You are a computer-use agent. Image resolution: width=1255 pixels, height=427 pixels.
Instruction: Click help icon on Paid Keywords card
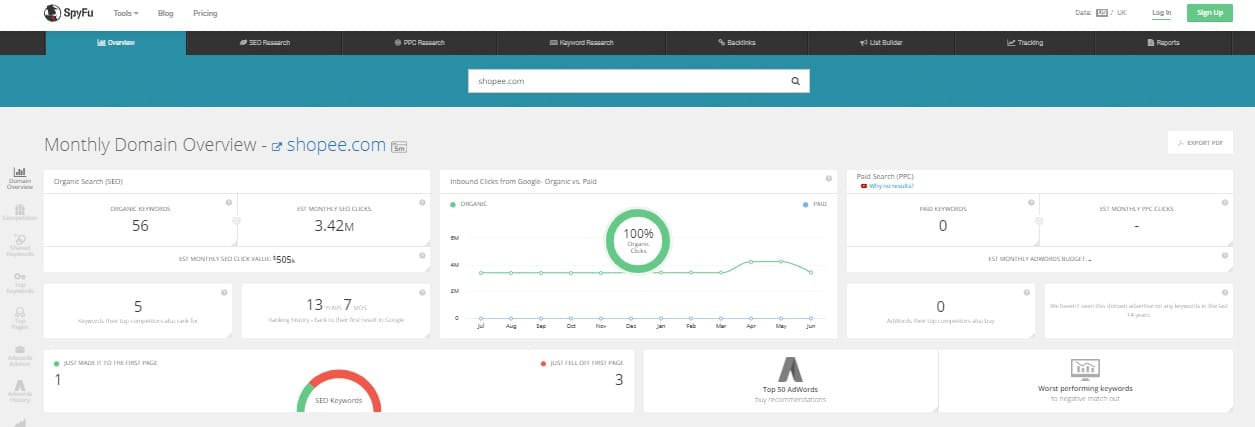[1030, 202]
